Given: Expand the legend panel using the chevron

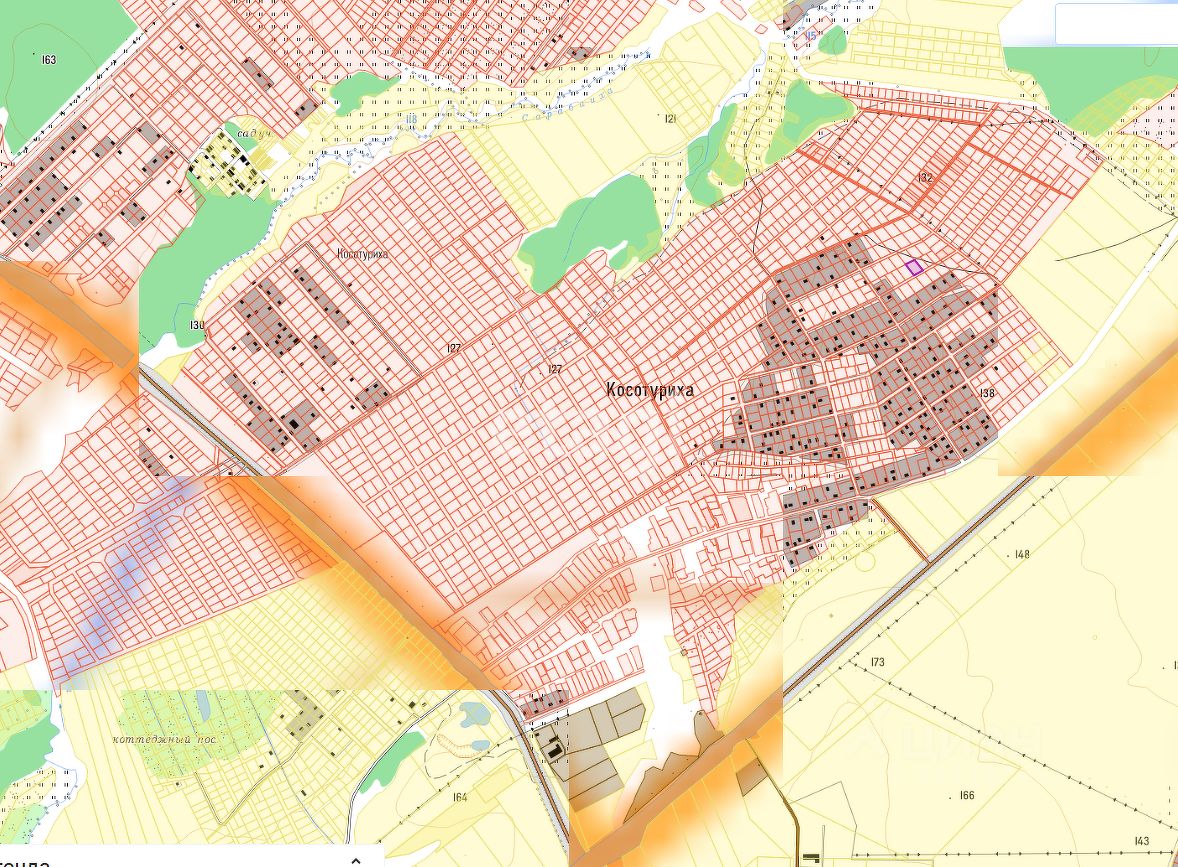Looking at the screenshot, I should 356,860.
